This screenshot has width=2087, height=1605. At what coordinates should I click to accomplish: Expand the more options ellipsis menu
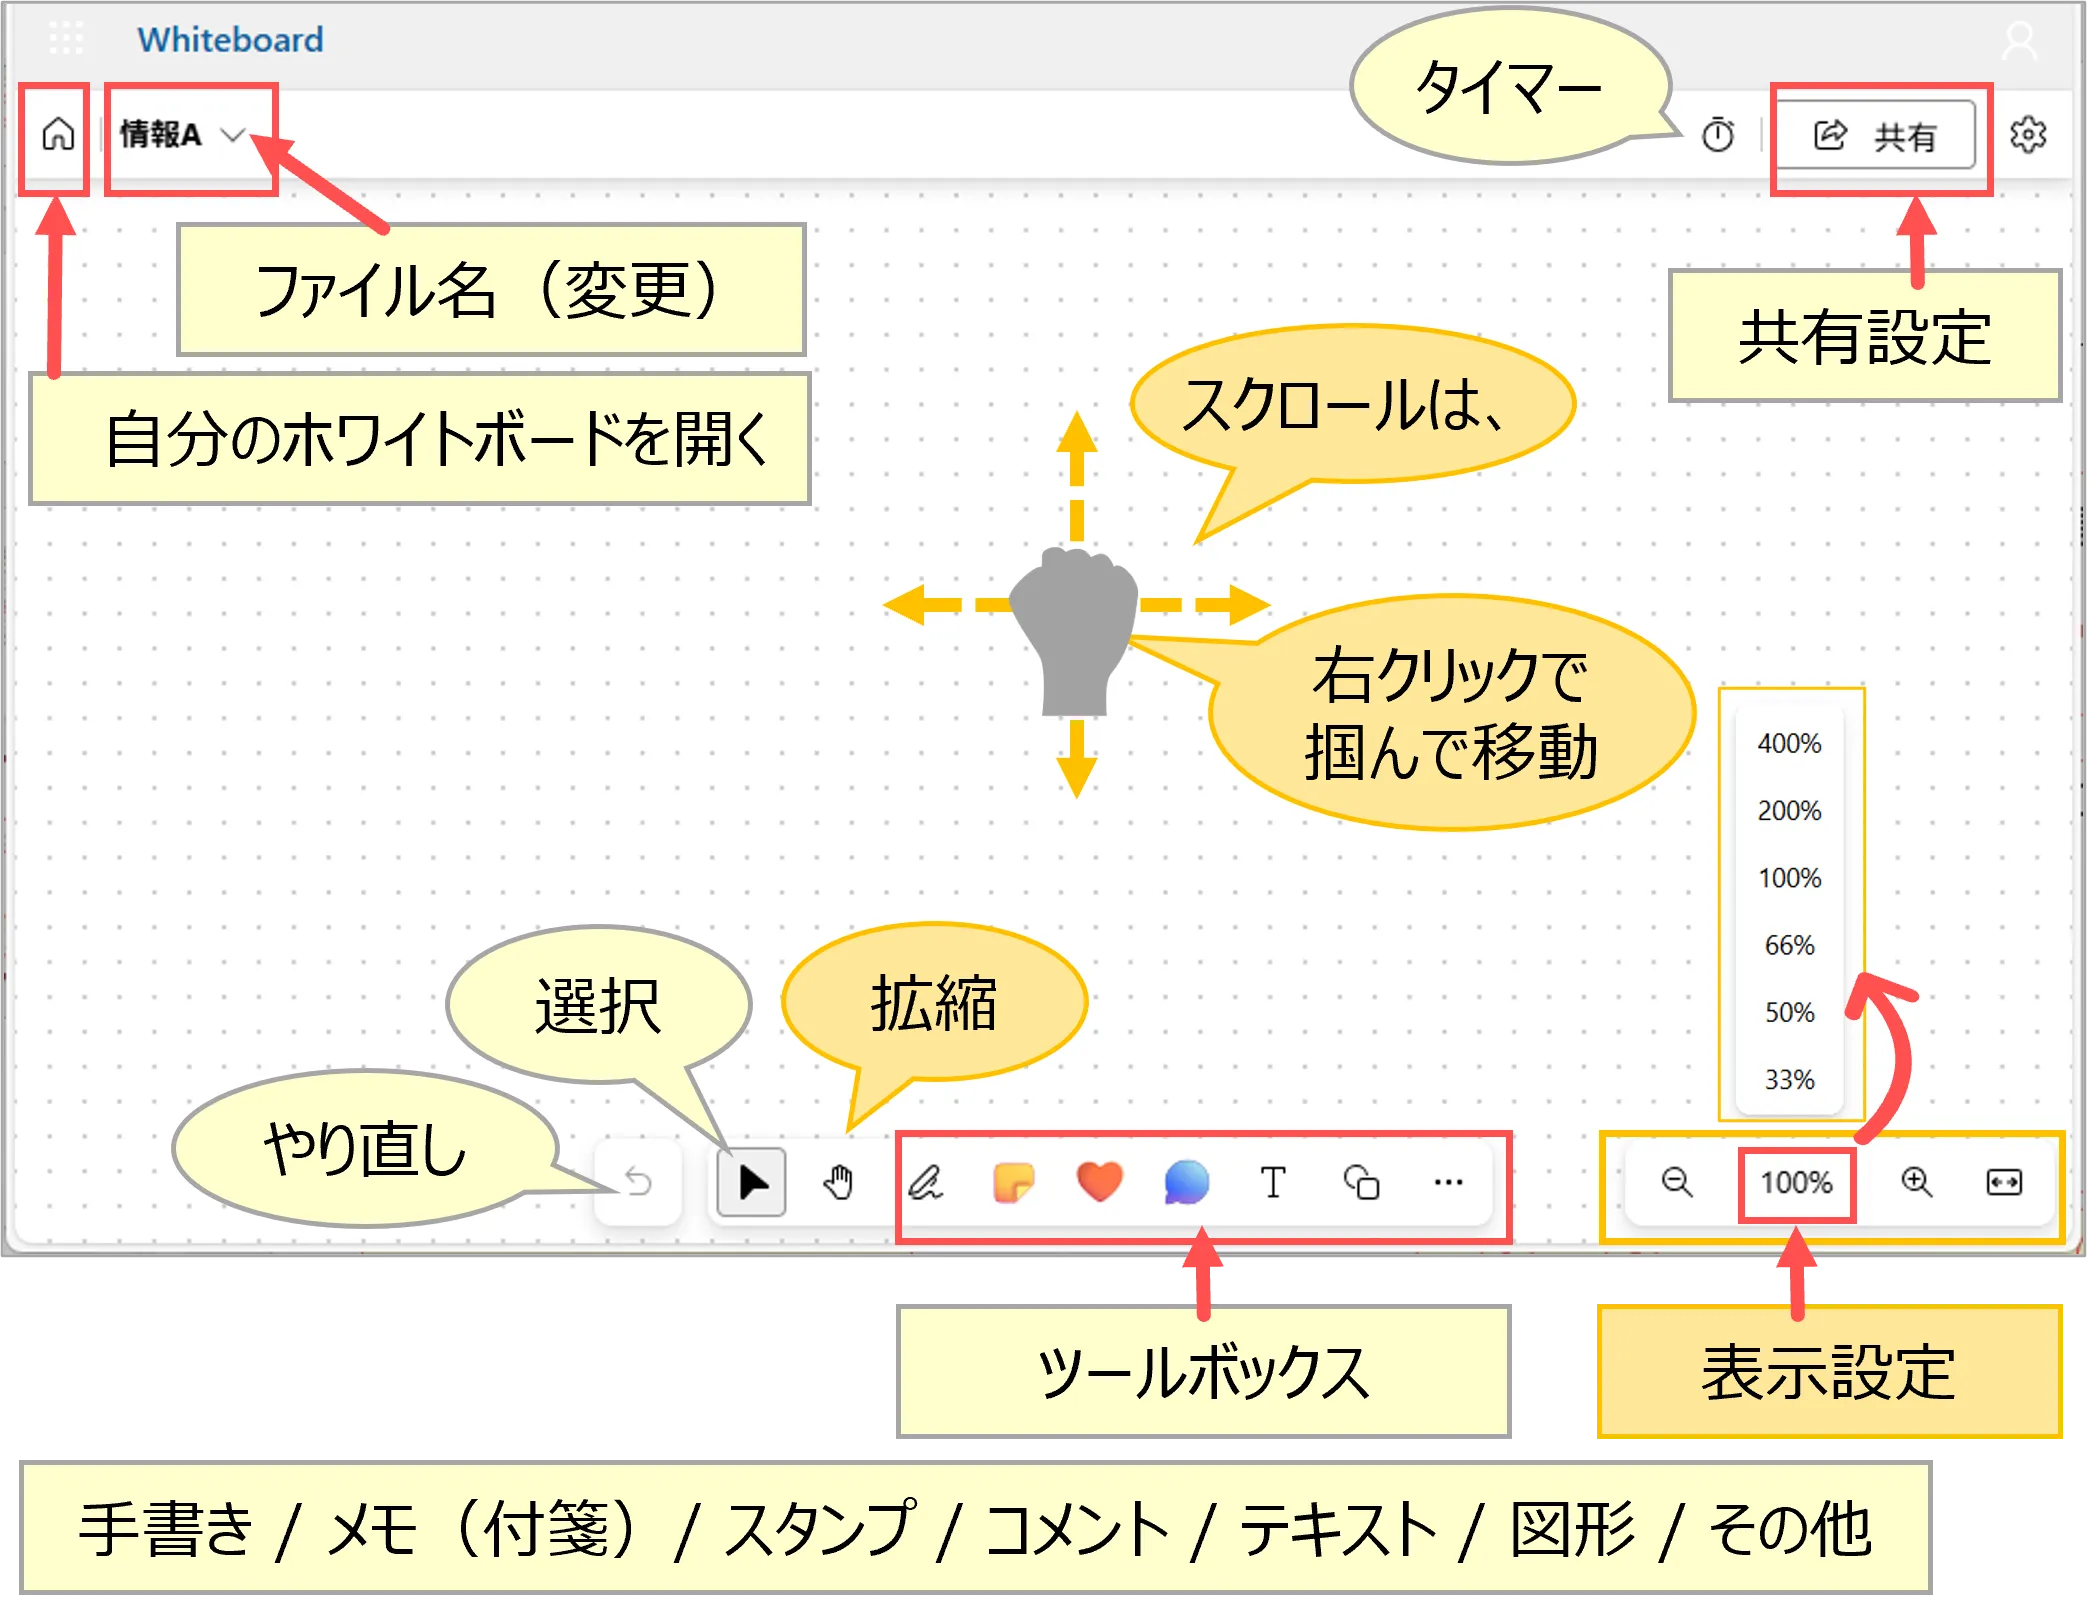1448,1182
